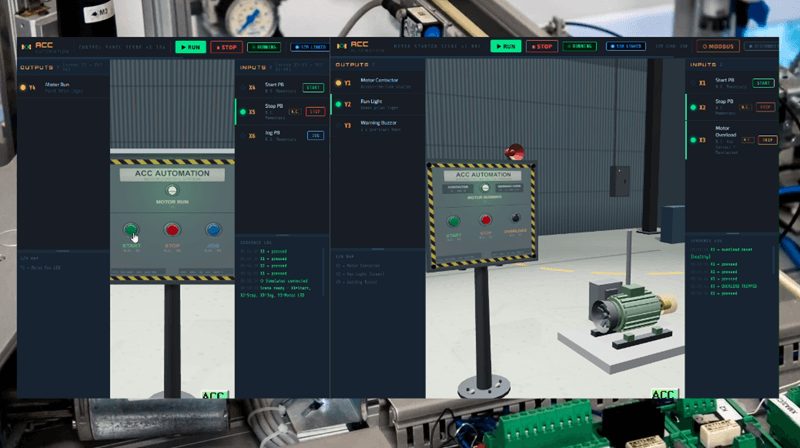The width and height of the screenshot is (800, 448).
Task: Click the green Y2 Run Light indicator dot
Action: [338, 104]
